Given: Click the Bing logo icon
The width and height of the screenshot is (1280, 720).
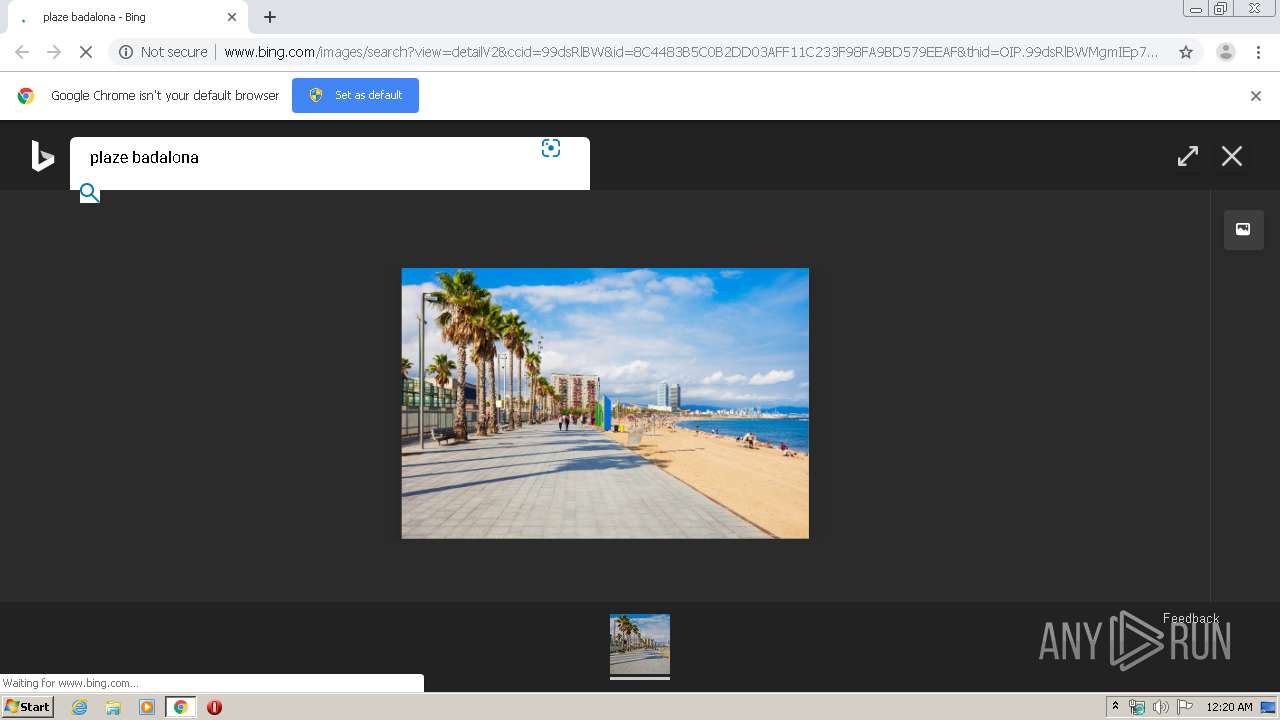Looking at the screenshot, I should (x=42, y=156).
